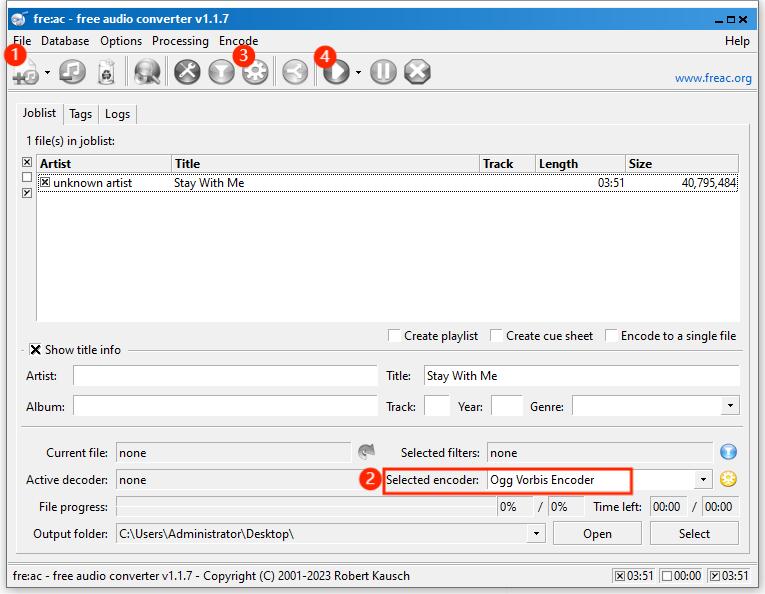This screenshot has height=594, width=765.
Task: Click into the Album input field
Action: tap(225, 406)
